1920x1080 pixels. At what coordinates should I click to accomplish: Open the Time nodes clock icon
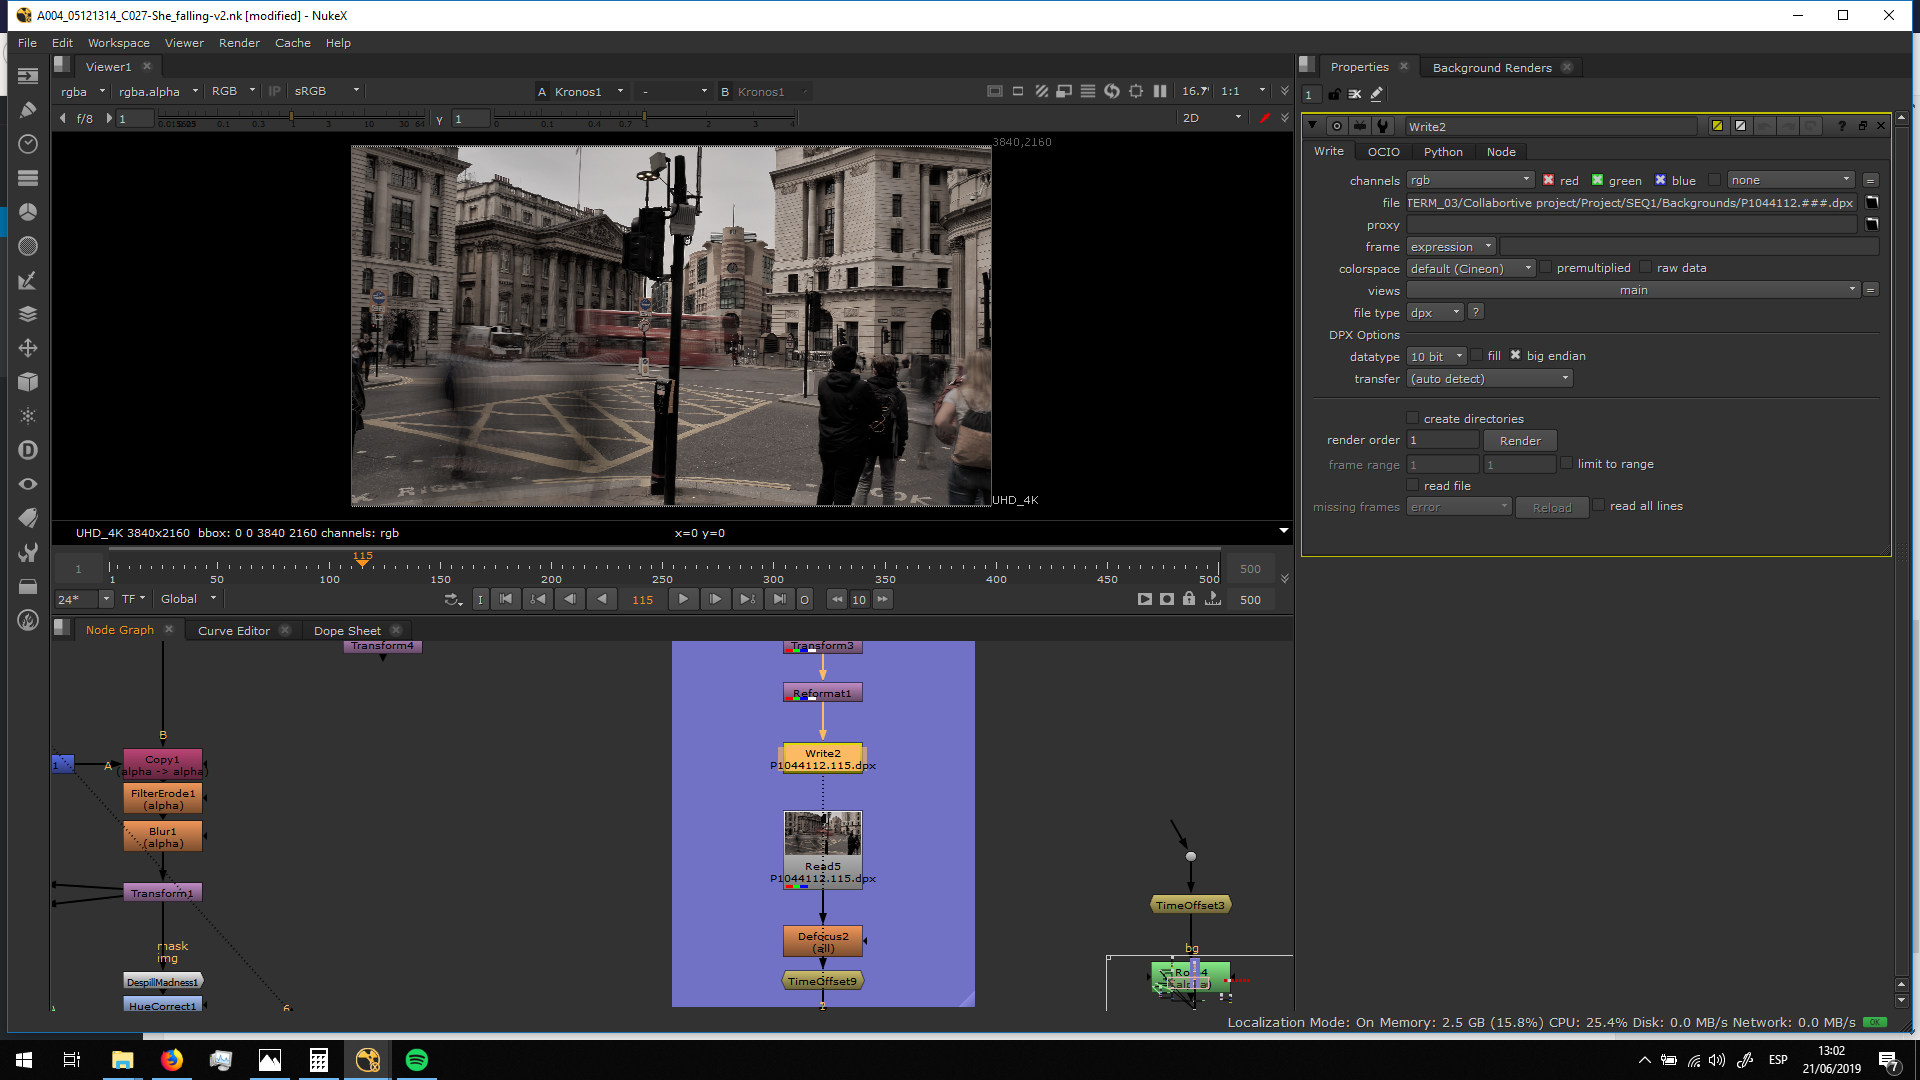pos(28,144)
